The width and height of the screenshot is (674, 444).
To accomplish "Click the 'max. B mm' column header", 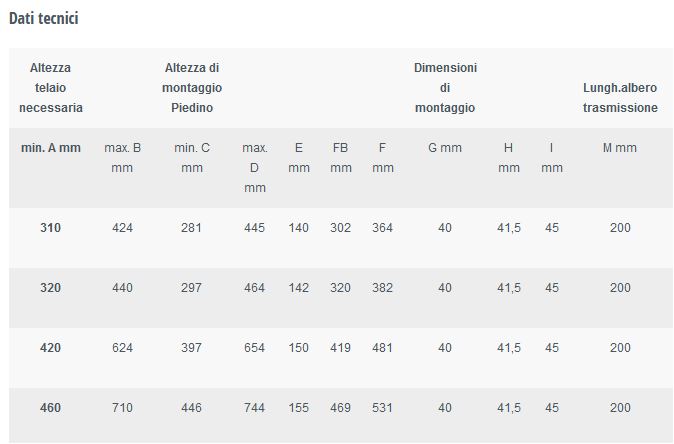I will pyautogui.click(x=122, y=158).
